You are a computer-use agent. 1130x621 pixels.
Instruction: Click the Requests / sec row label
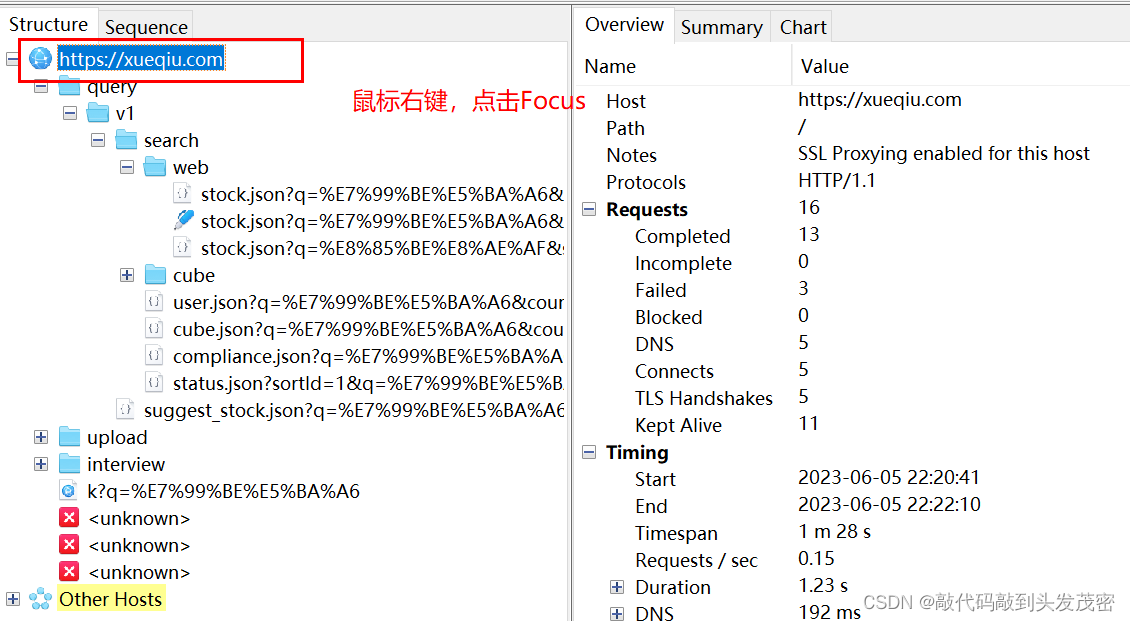coord(696,560)
